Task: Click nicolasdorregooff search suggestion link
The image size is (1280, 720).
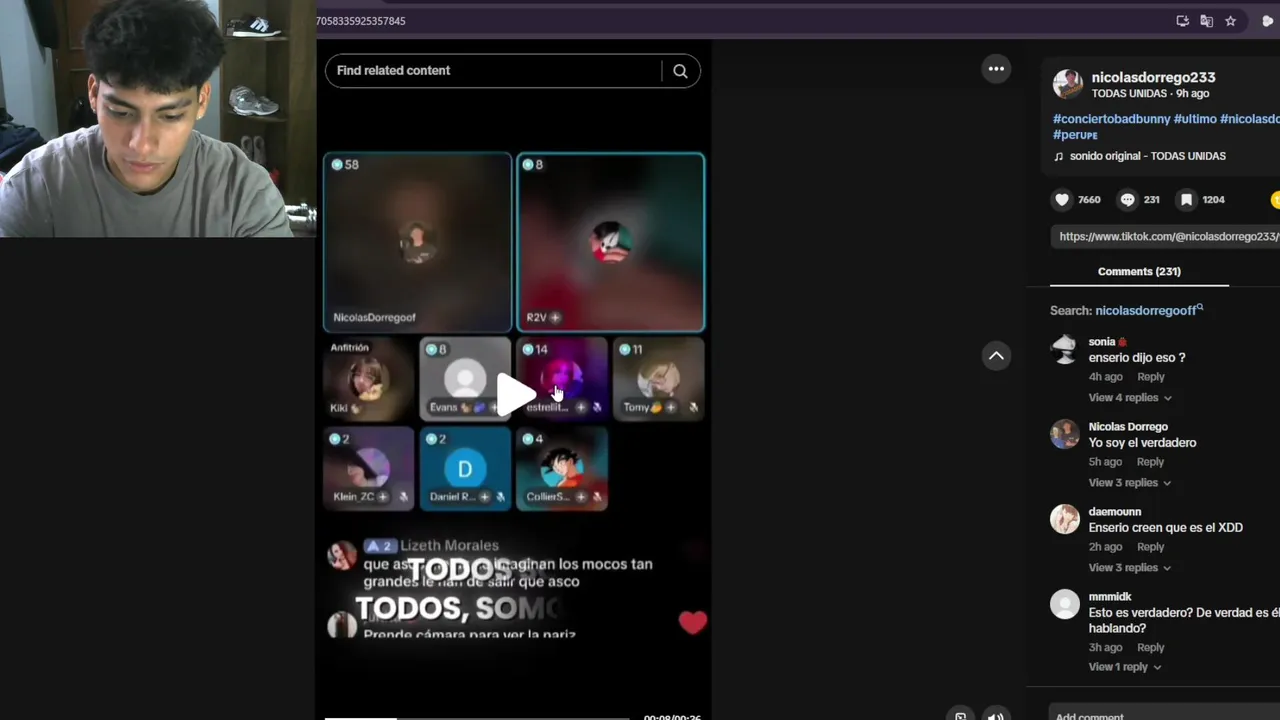Action: click(1145, 311)
